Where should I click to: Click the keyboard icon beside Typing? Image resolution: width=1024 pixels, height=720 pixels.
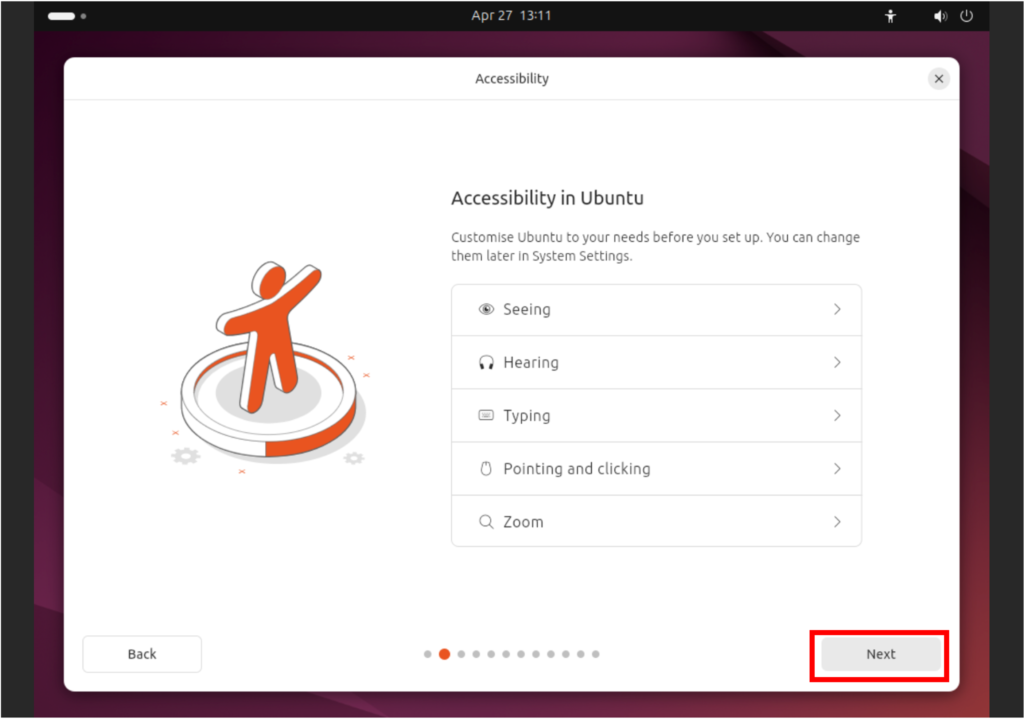coord(486,416)
